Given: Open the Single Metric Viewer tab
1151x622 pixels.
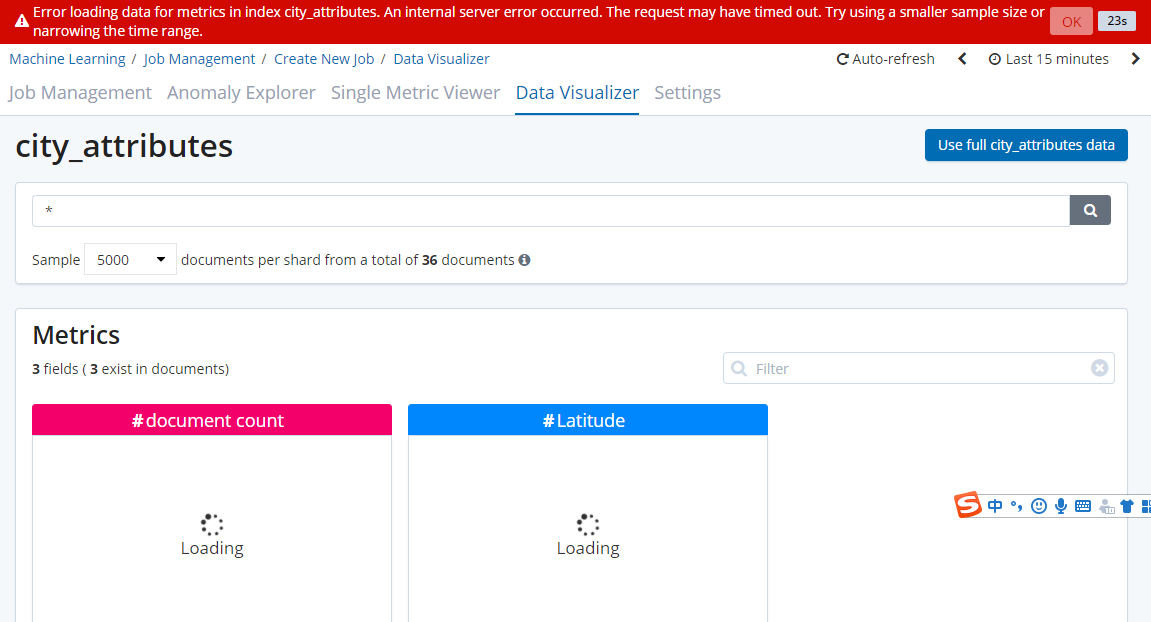Looking at the screenshot, I should tap(415, 93).
